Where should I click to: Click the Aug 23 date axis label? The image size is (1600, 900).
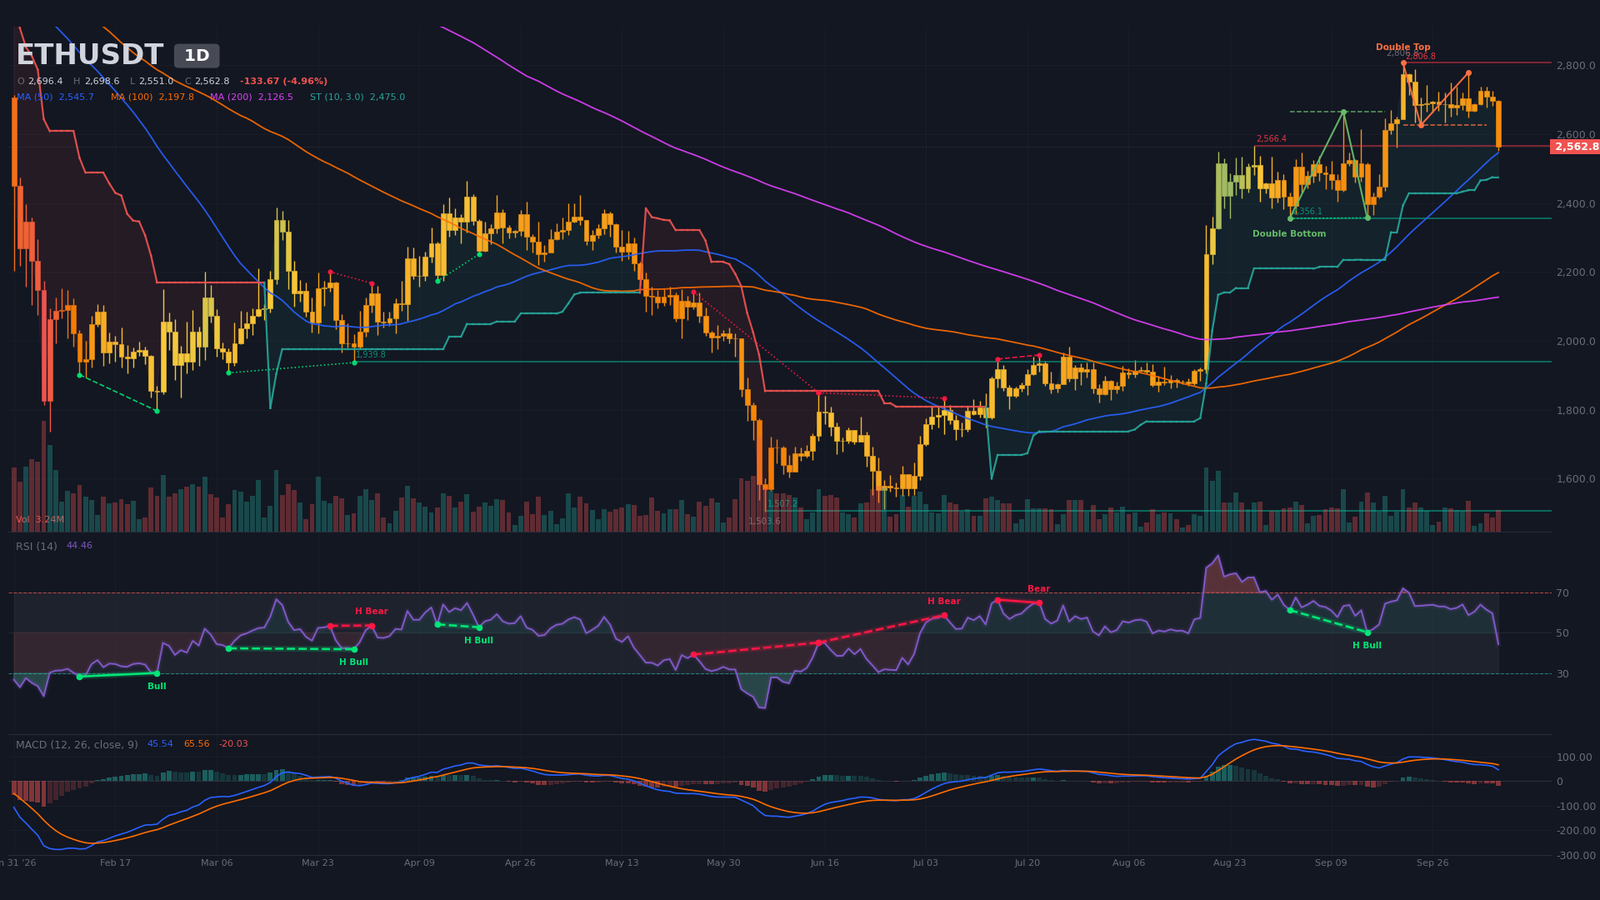[x=1229, y=863]
